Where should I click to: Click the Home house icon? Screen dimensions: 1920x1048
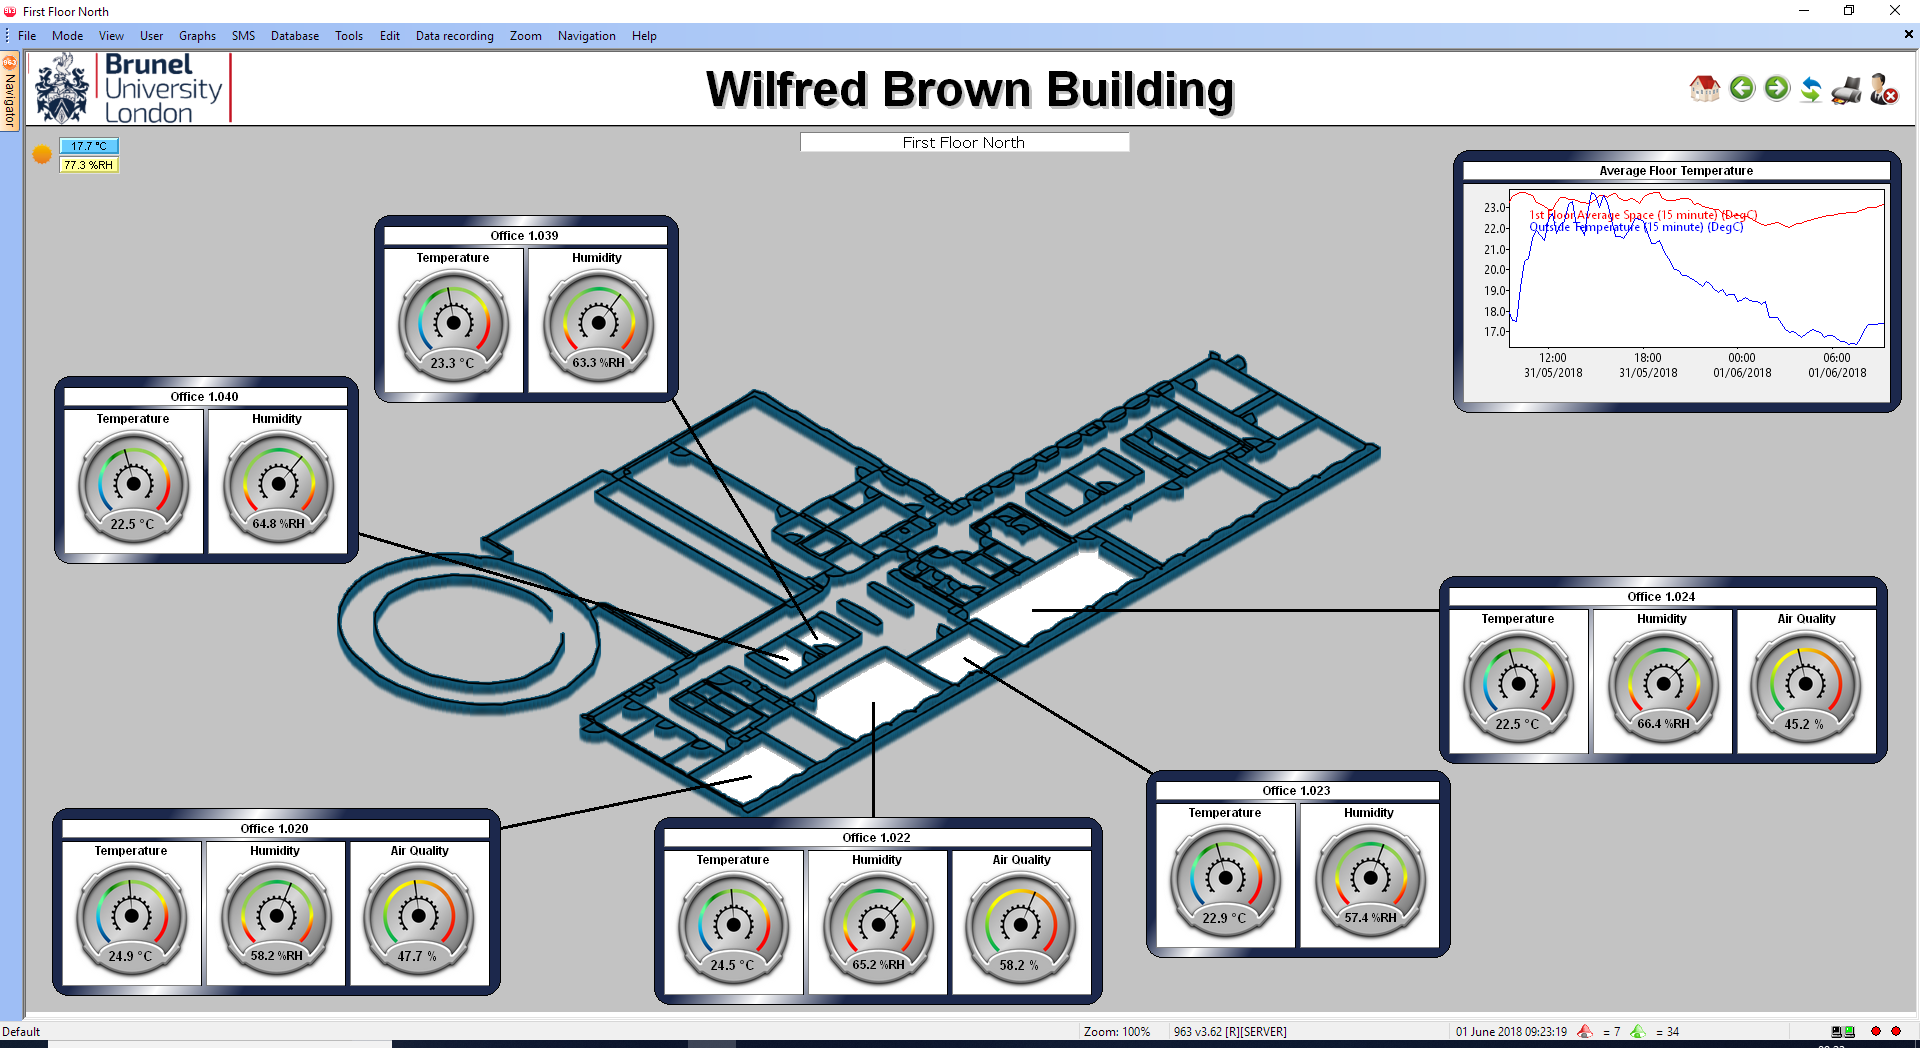coord(1704,89)
